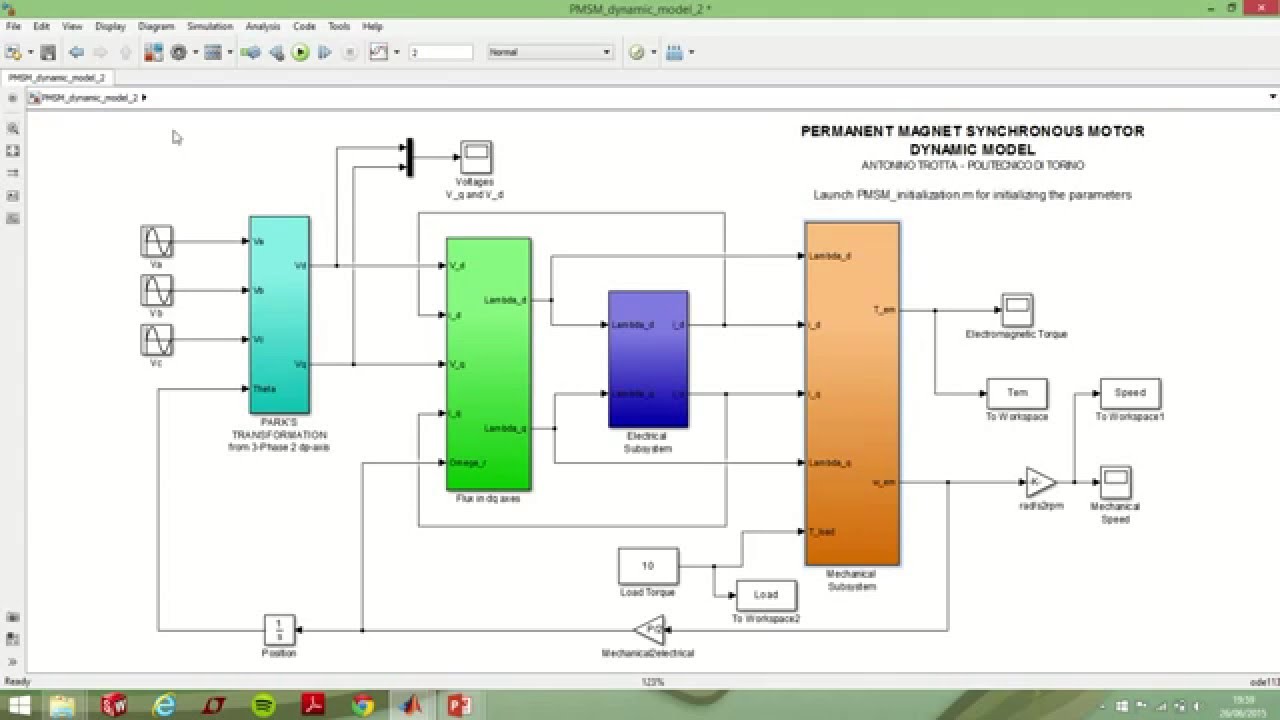The image size is (1280, 720).
Task: Navigate back using the blue left arrow
Action: click(x=76, y=52)
